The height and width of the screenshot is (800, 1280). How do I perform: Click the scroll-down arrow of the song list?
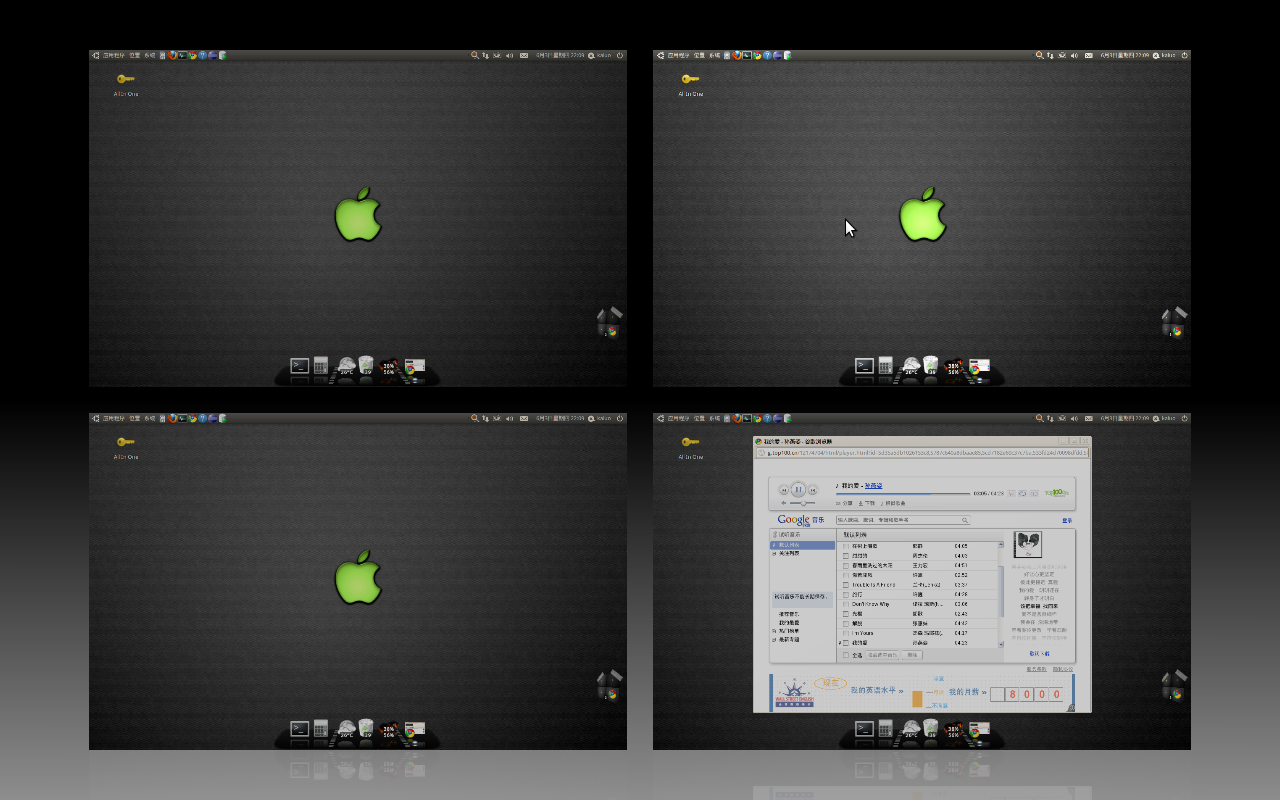1001,644
